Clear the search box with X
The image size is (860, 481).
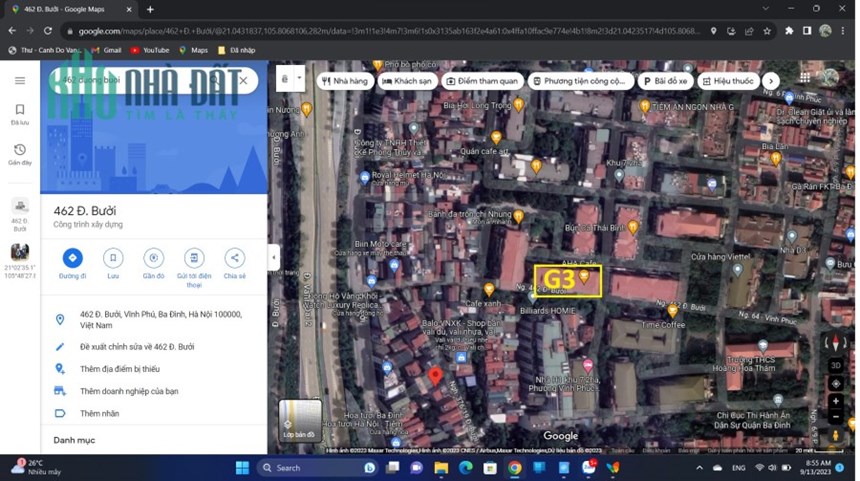(243, 81)
